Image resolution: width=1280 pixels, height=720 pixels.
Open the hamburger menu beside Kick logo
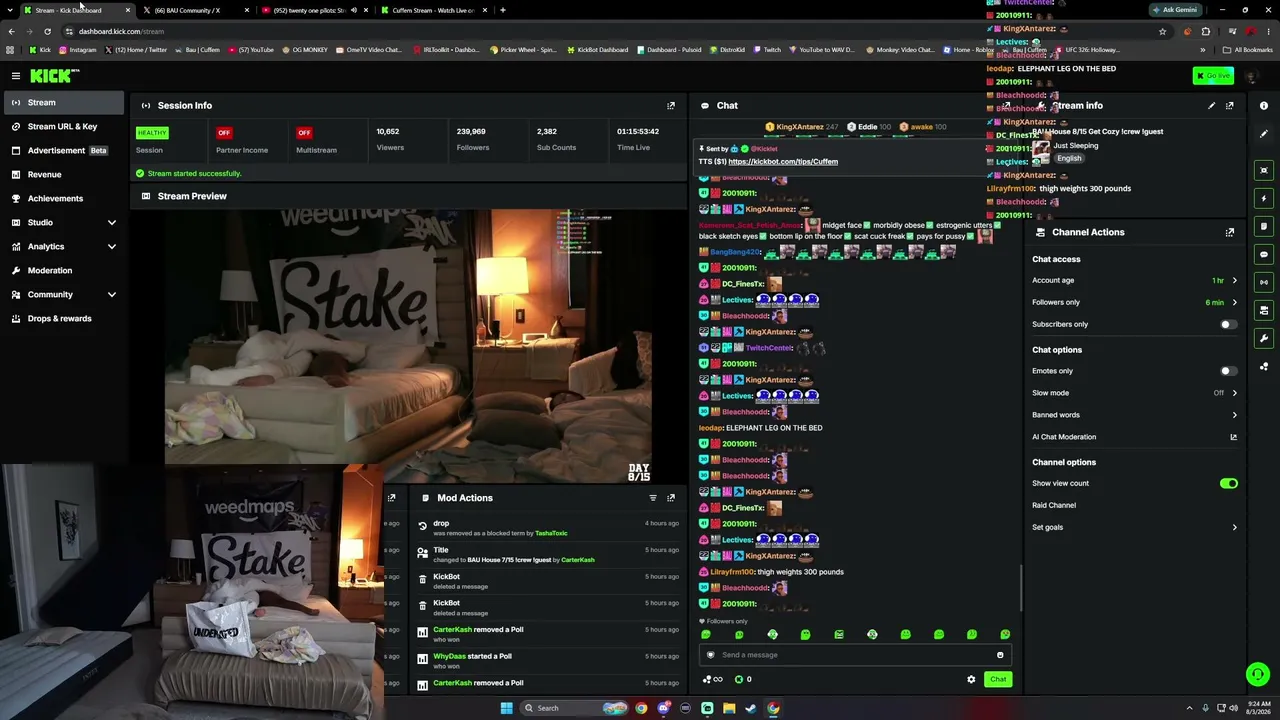tap(16, 76)
